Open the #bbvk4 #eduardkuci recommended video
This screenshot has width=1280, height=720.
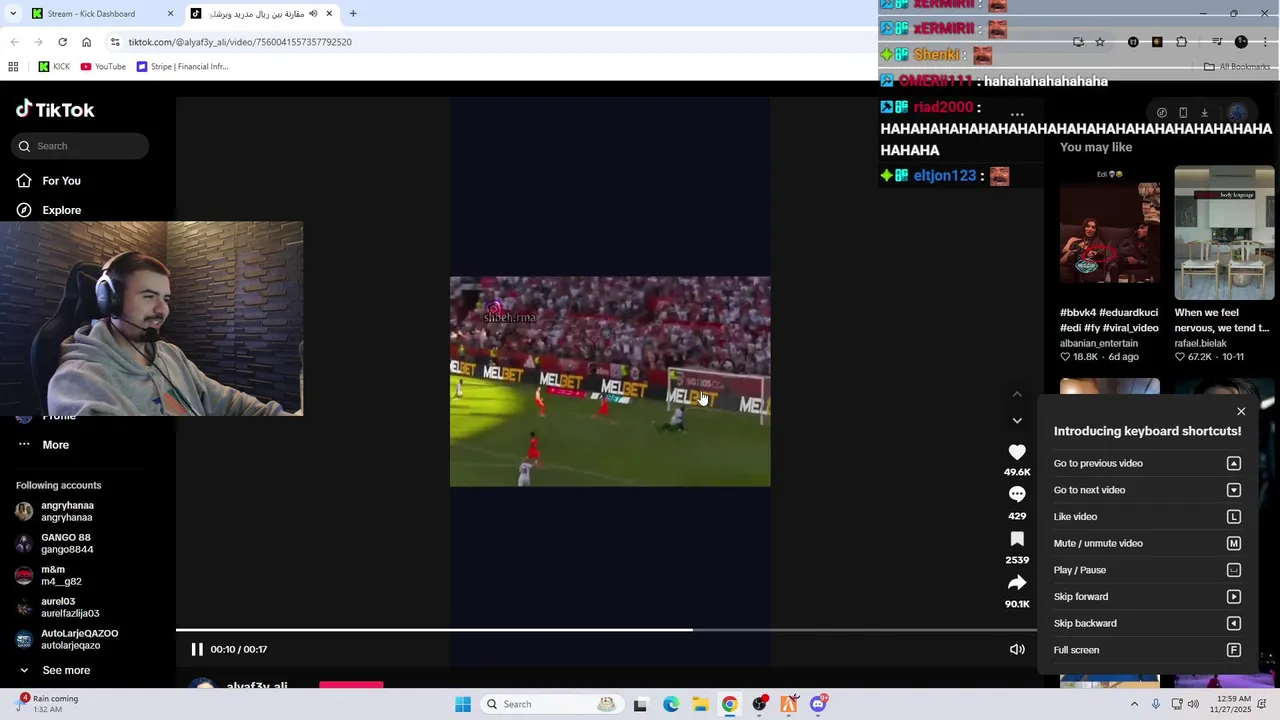[x=1109, y=233]
